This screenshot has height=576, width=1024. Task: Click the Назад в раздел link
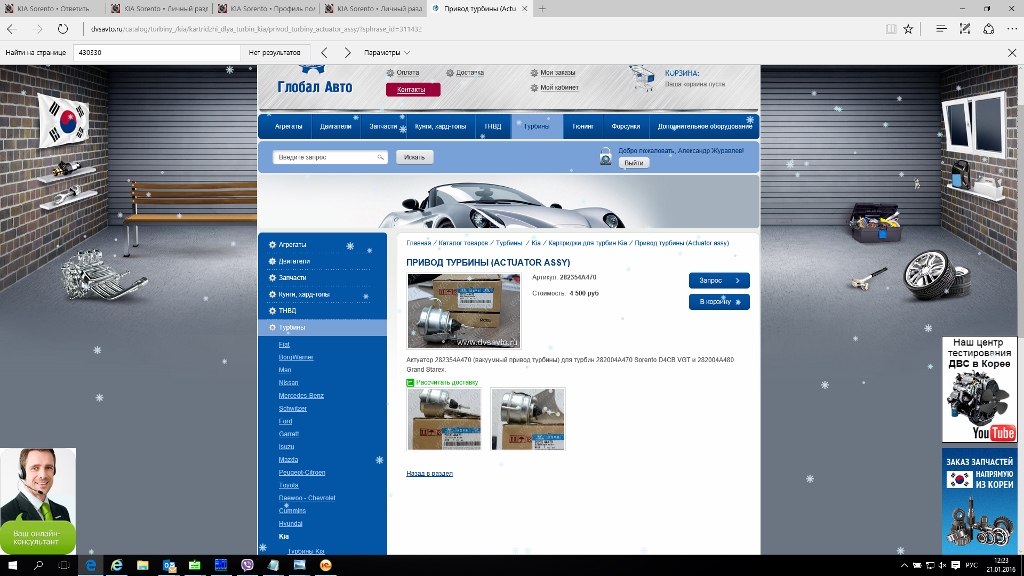[x=429, y=473]
